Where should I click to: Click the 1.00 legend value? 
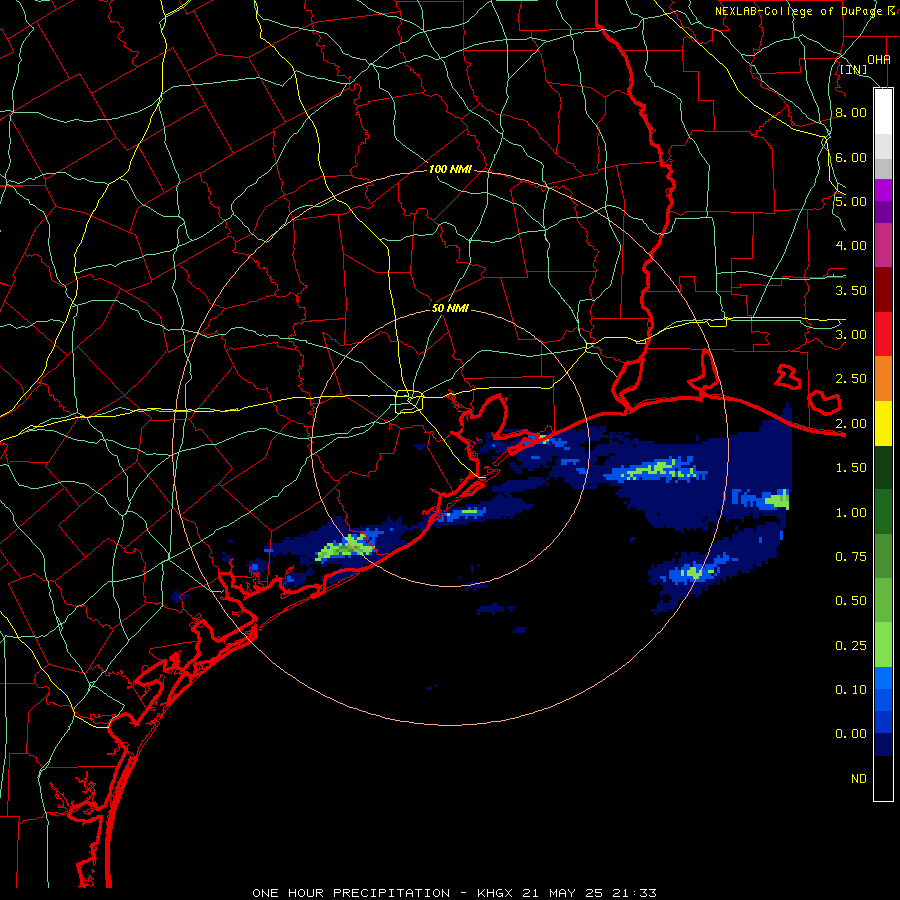[851, 513]
